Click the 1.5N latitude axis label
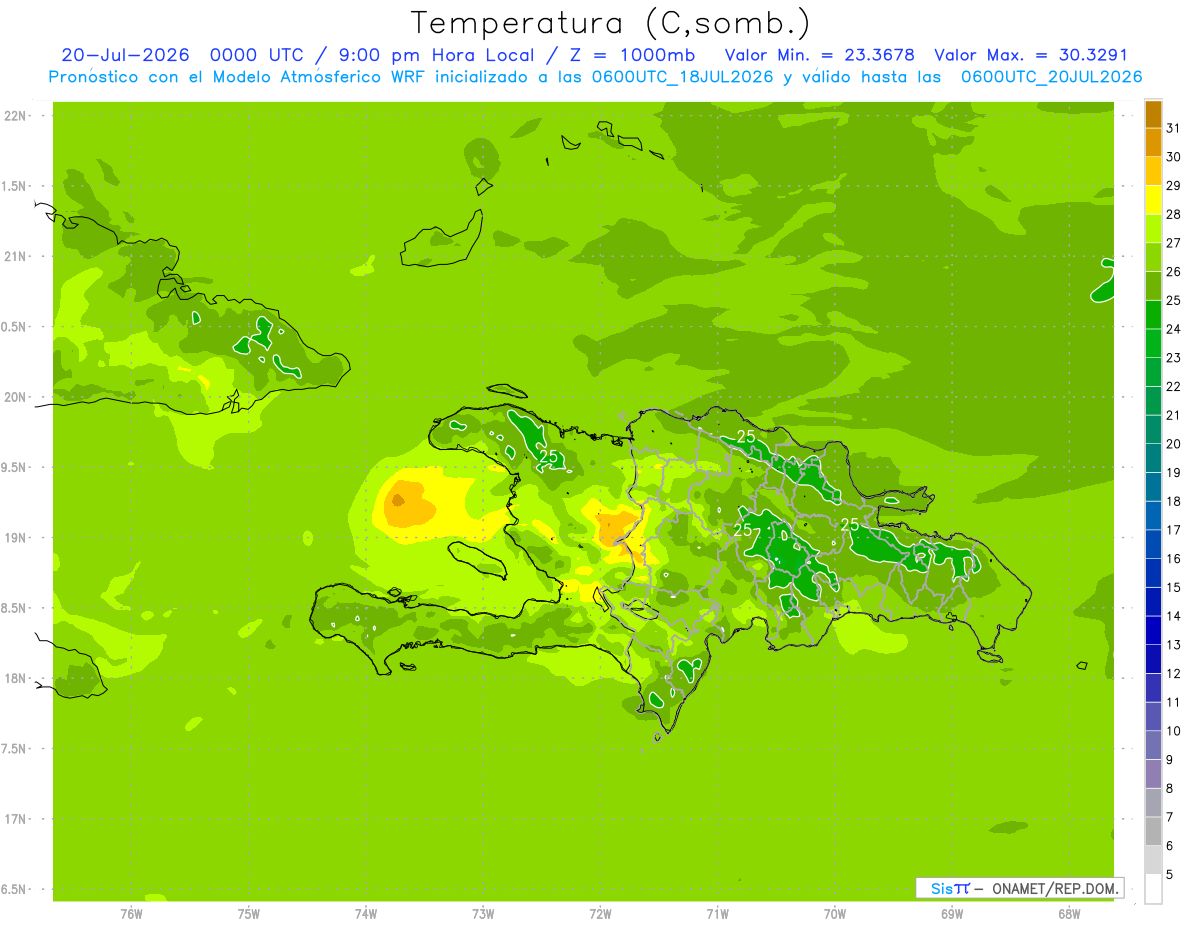Image resolution: width=1200 pixels, height=927 pixels. pyautogui.click(x=15, y=186)
